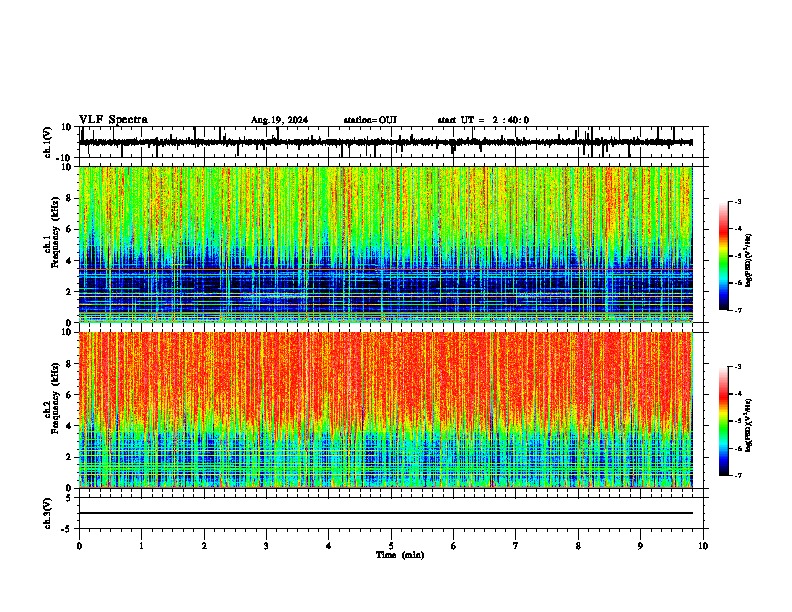The height and width of the screenshot is (612, 792).
Task: Click the "station=OUI" header text
Action: (x=370, y=120)
